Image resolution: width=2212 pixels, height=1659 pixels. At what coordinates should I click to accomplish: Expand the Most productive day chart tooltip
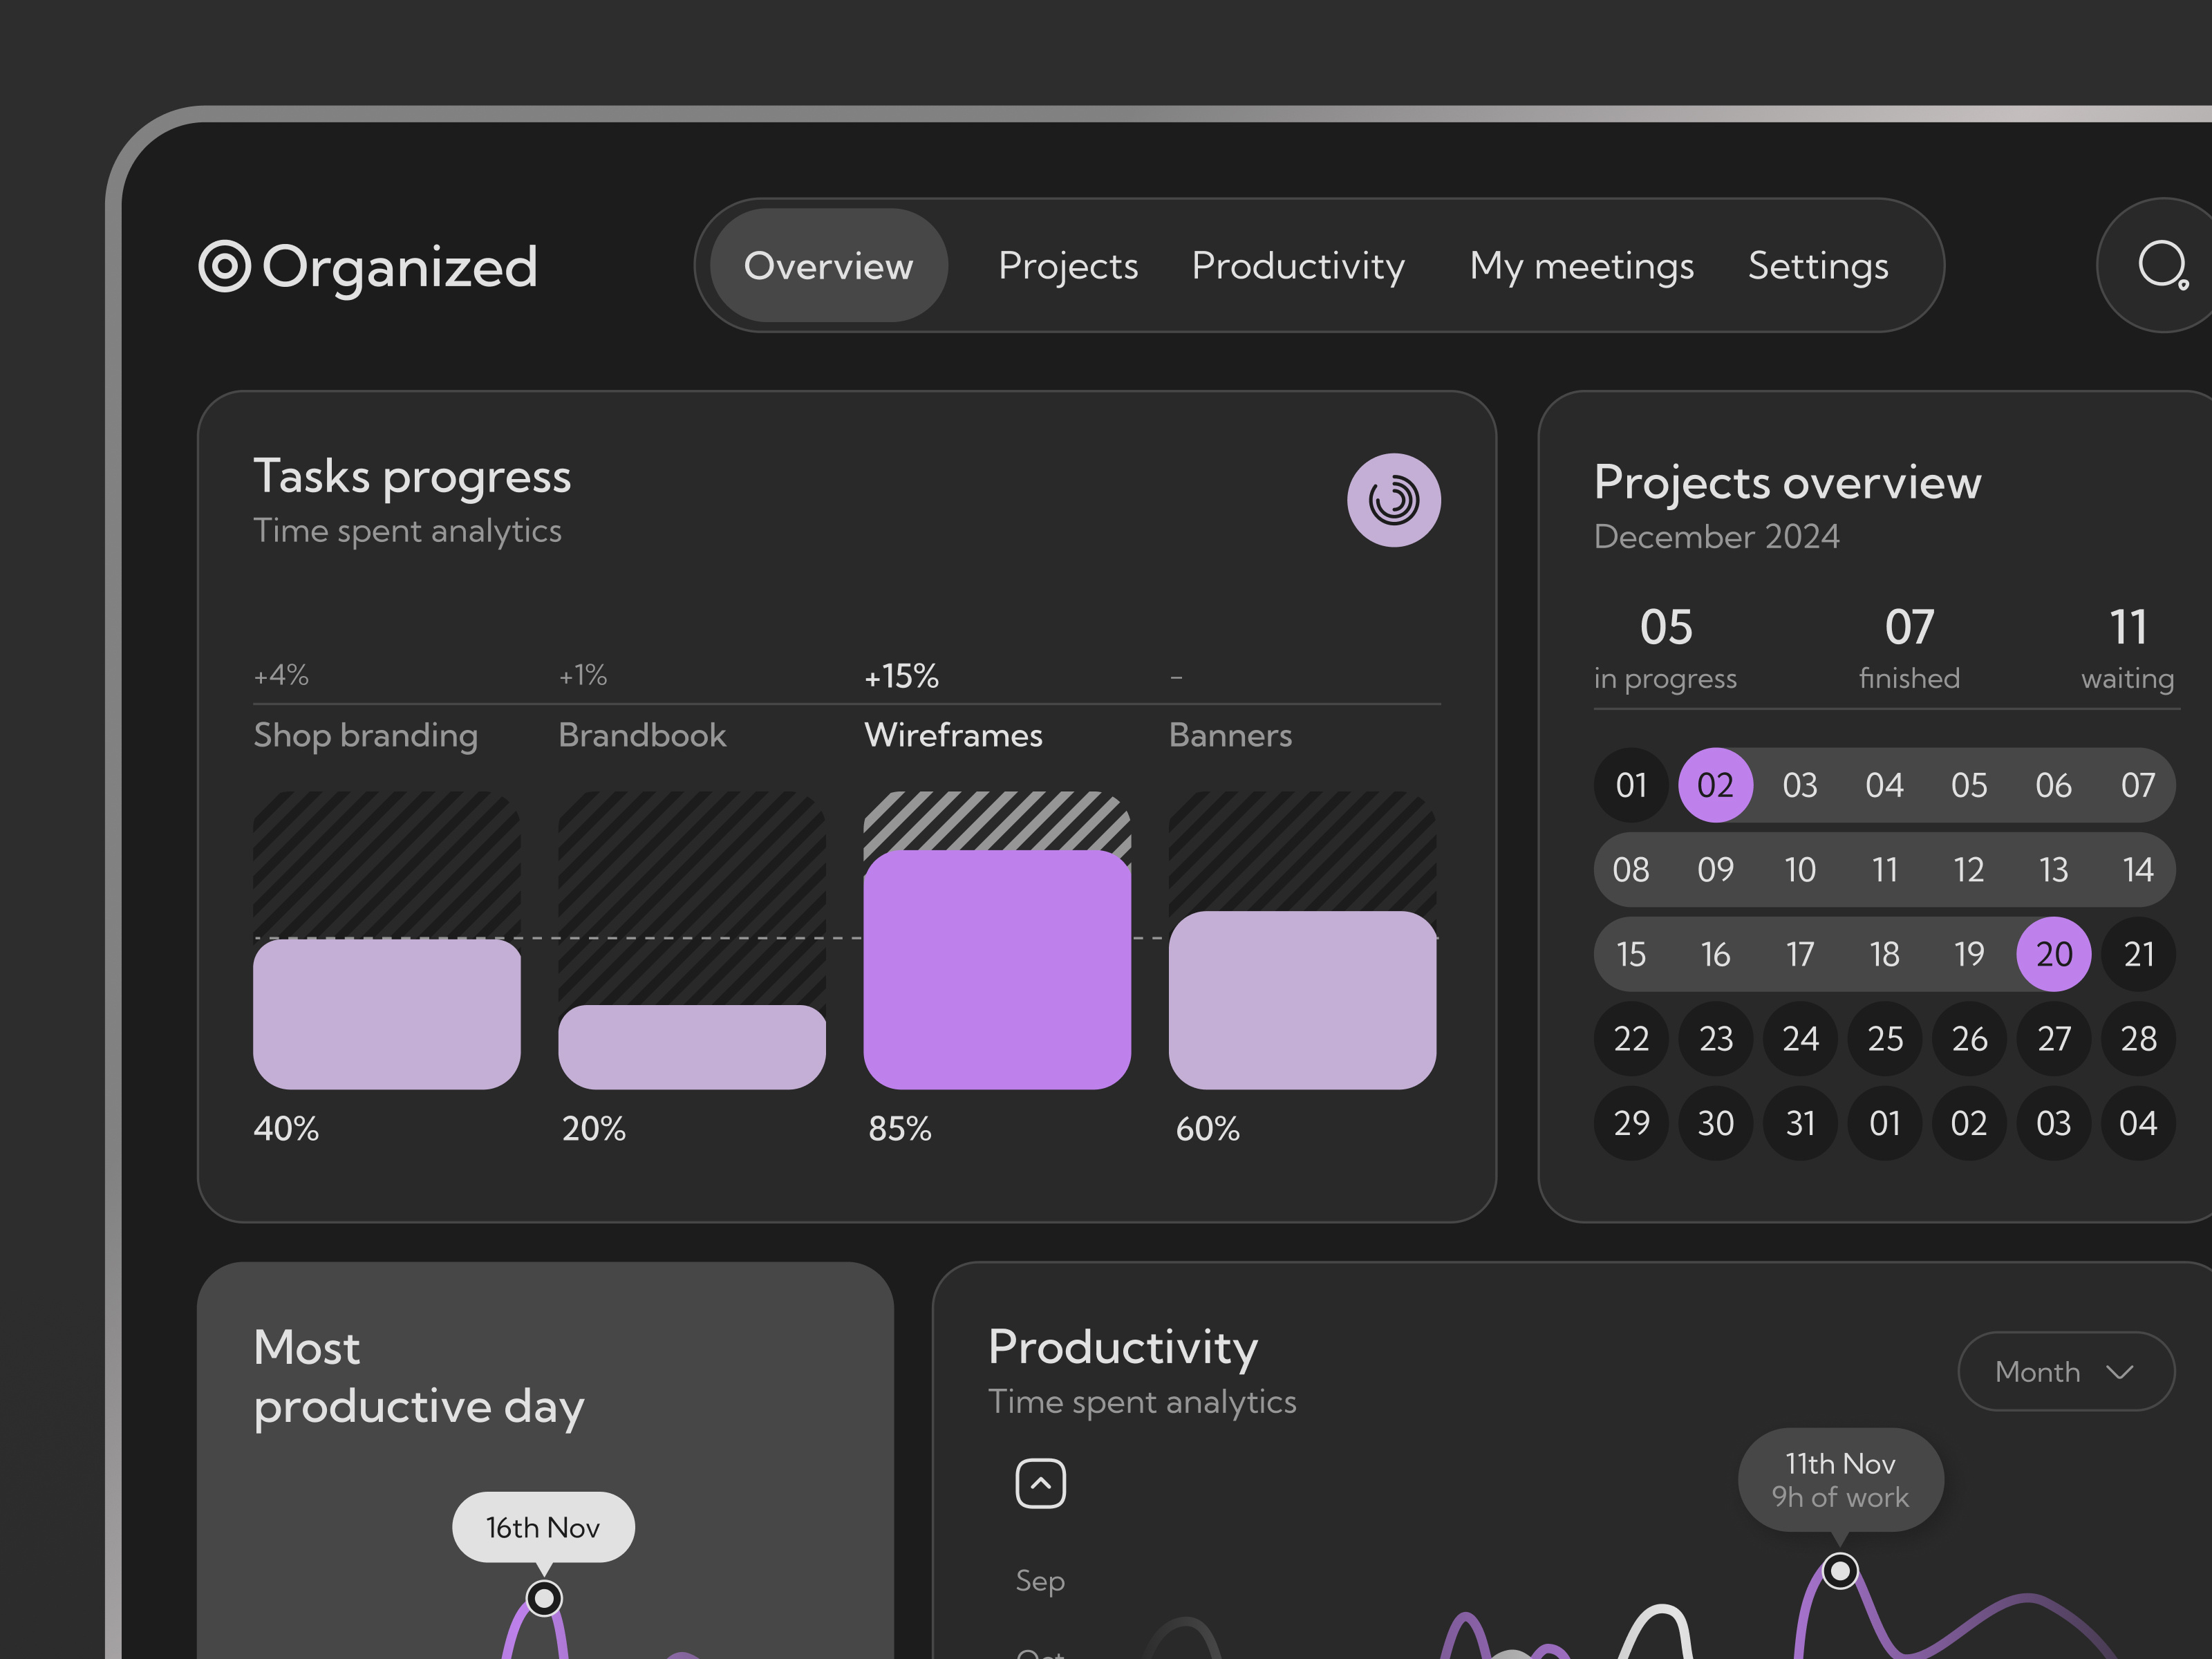point(543,1527)
